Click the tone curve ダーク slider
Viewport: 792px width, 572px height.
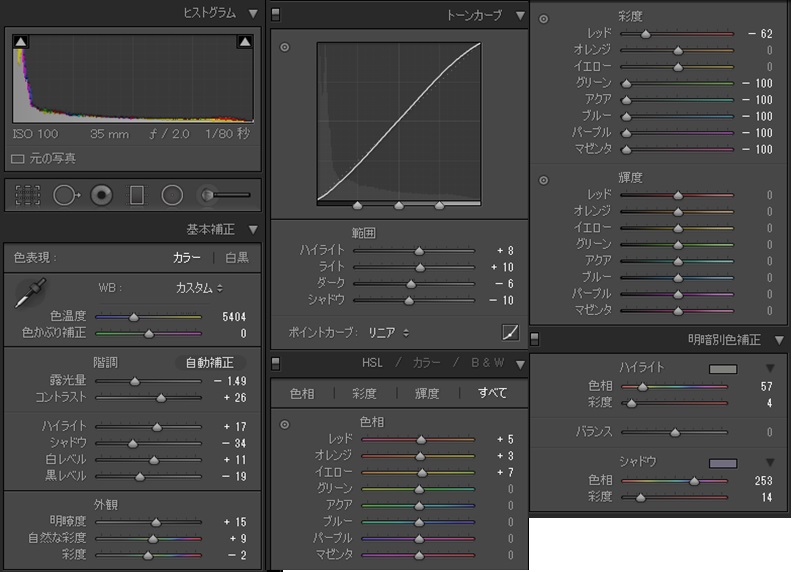tap(414, 284)
